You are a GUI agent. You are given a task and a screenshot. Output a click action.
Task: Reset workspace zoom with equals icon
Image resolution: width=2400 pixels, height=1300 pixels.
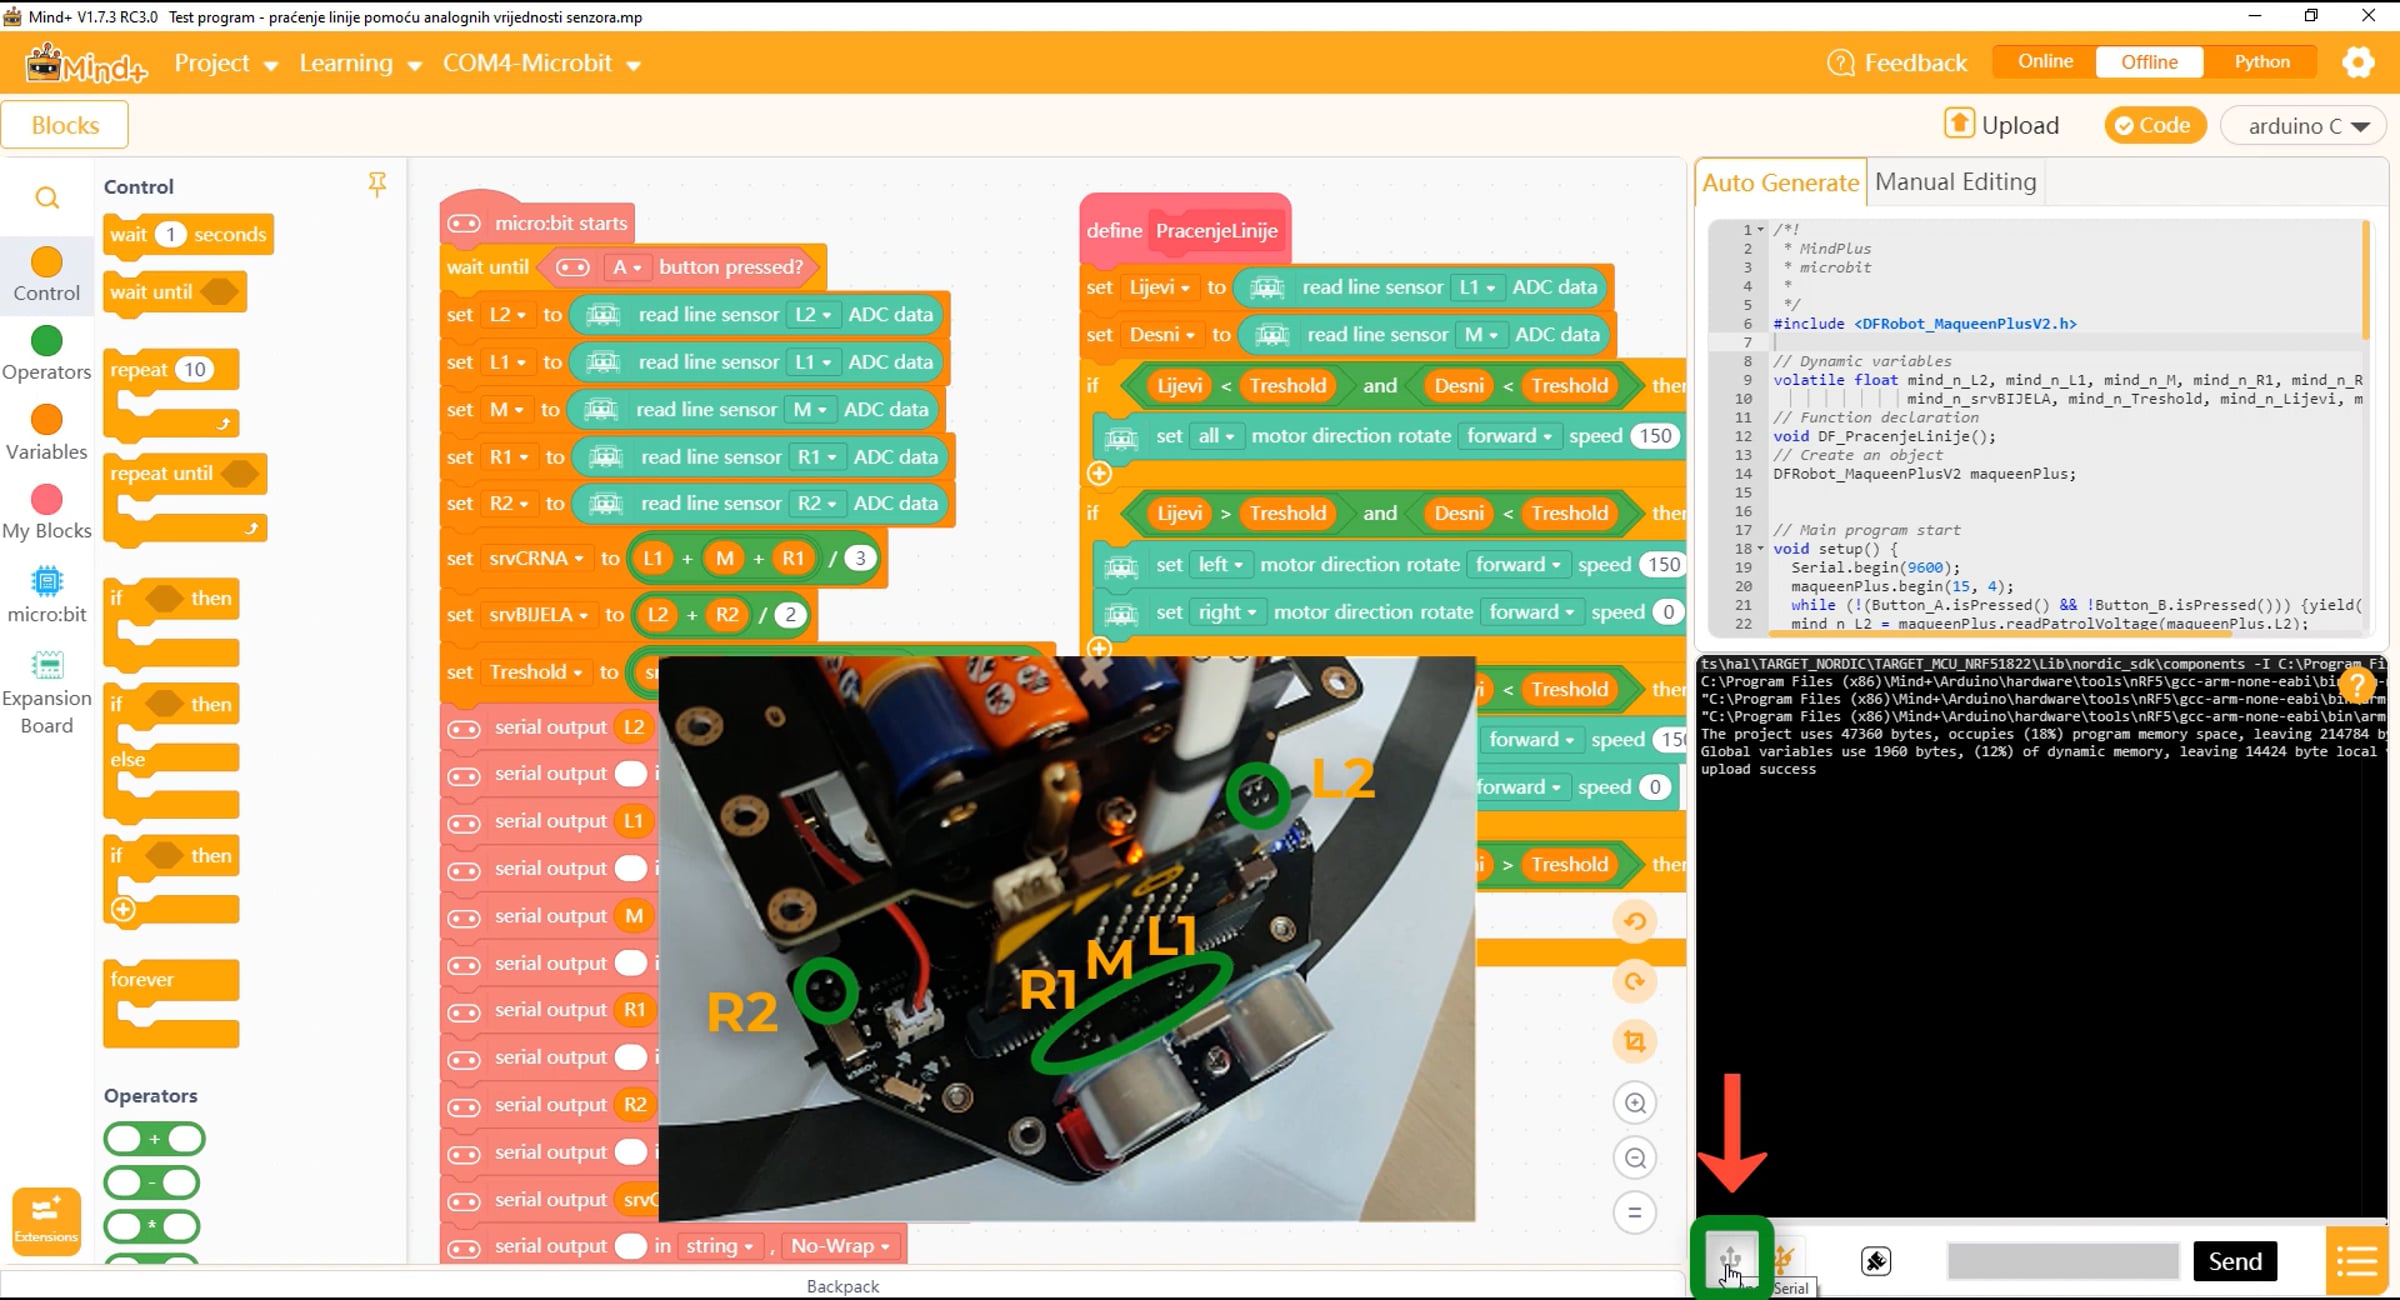pos(1635,1213)
